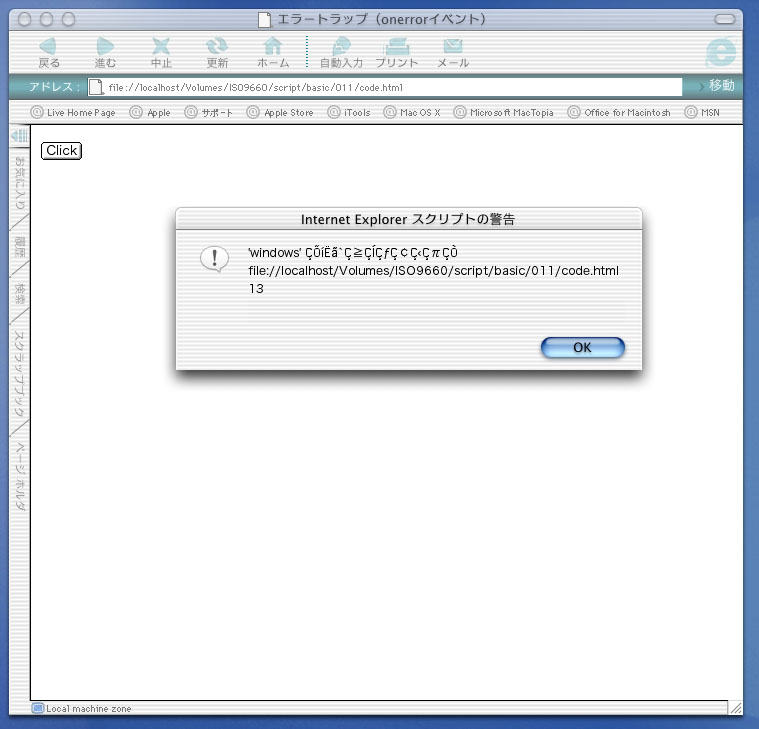759x729 pixels.
Task: Click the Local machine zone status text
Action: [89, 708]
